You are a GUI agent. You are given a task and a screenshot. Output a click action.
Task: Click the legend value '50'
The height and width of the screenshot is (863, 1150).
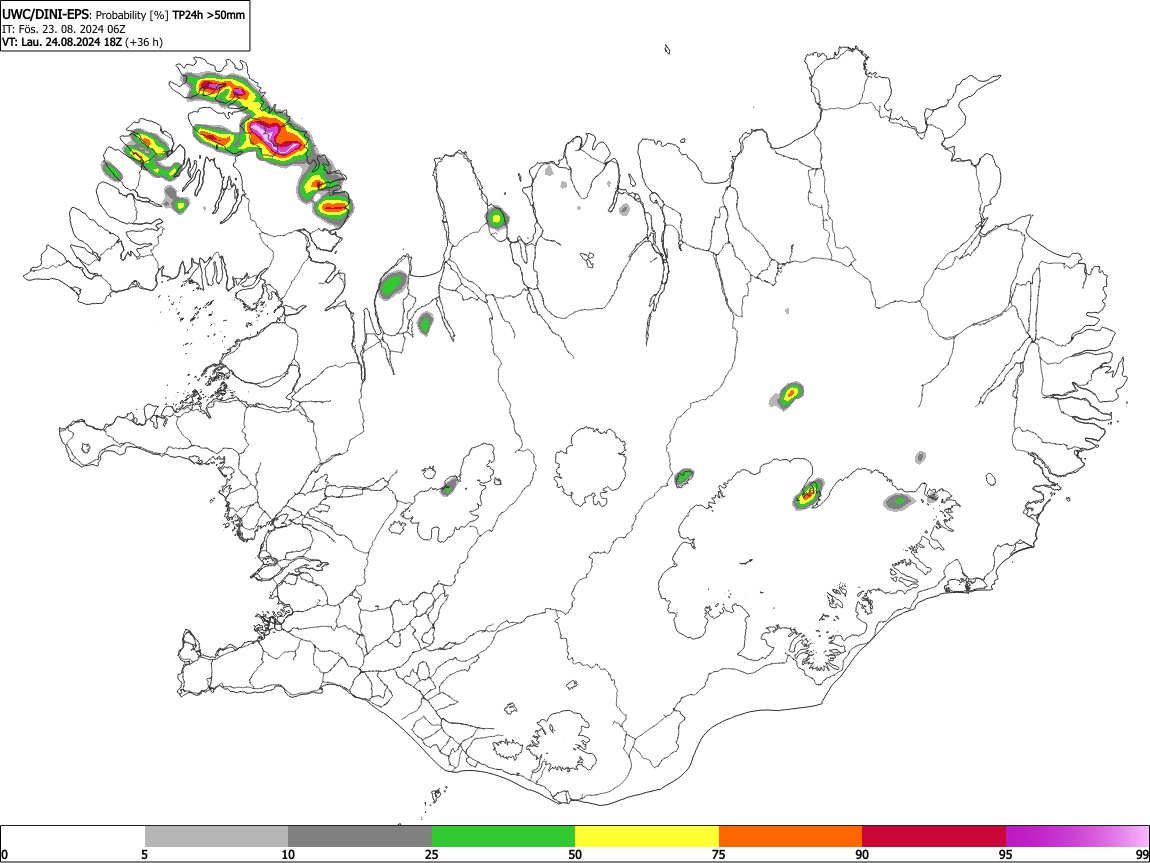tap(575, 854)
